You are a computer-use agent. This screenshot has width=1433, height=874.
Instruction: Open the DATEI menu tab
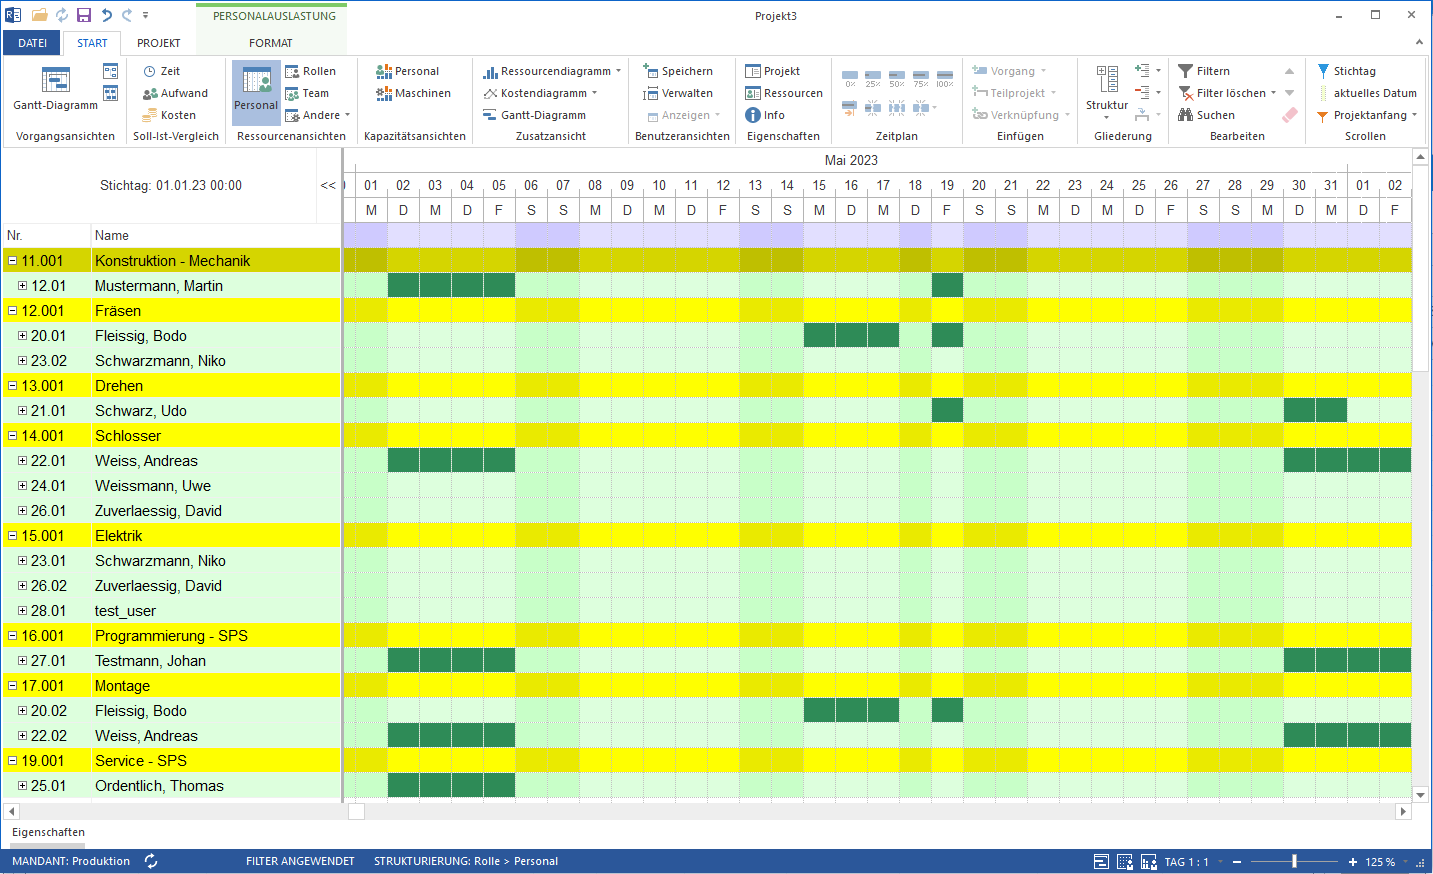[32, 43]
